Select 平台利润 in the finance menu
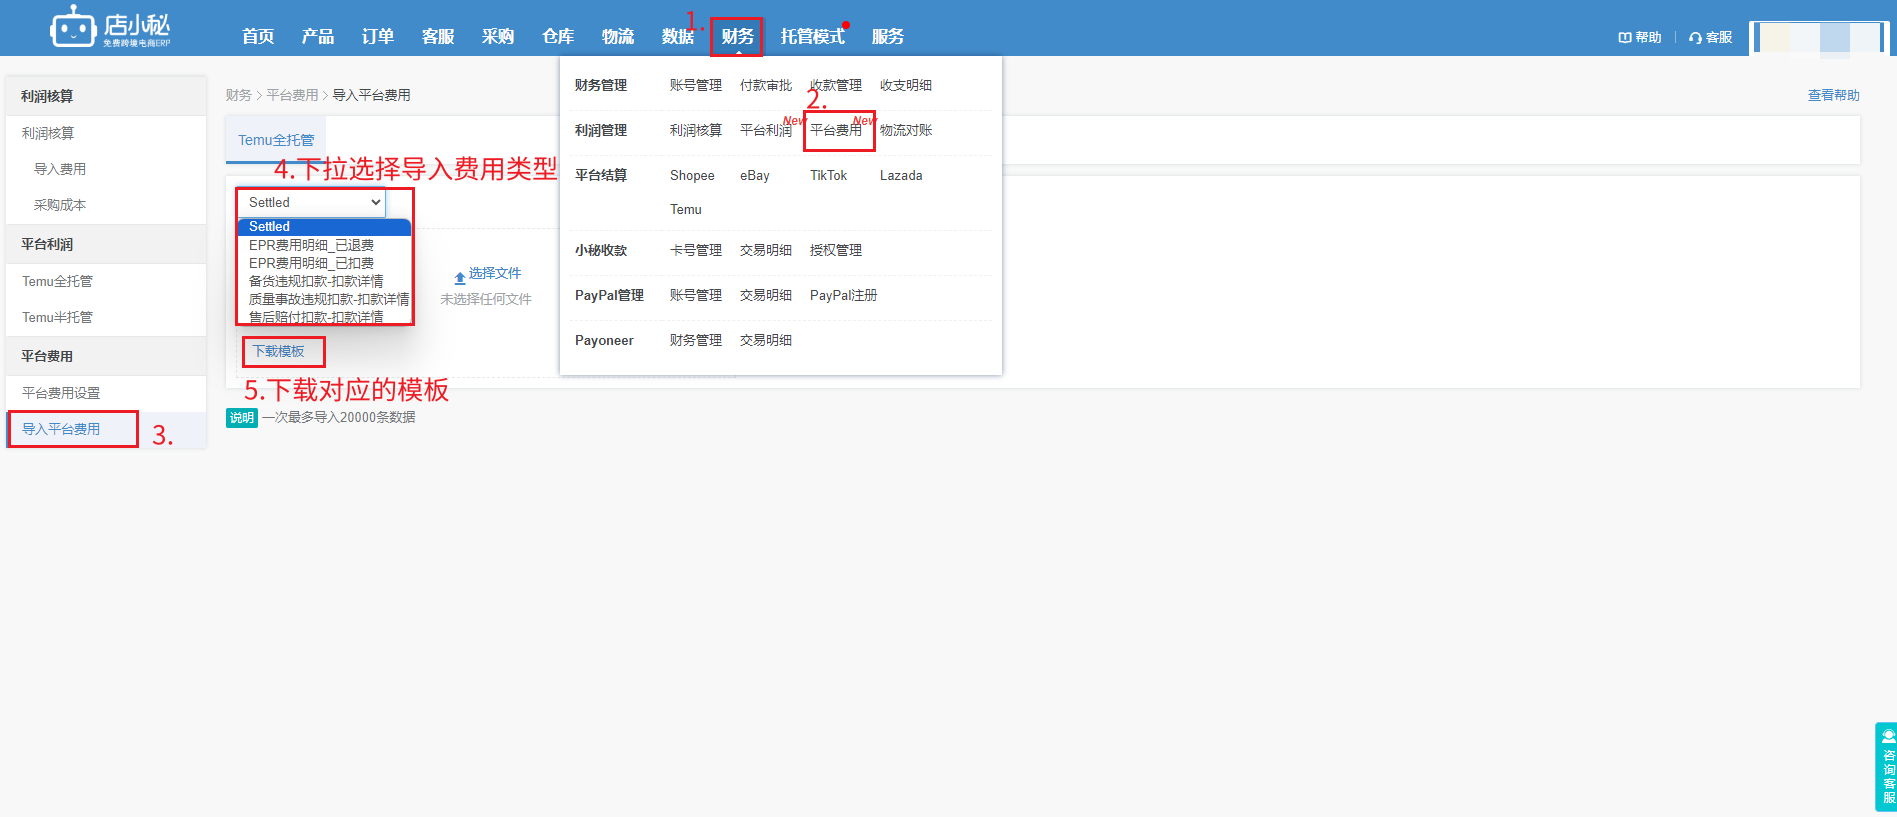1897x817 pixels. [766, 130]
